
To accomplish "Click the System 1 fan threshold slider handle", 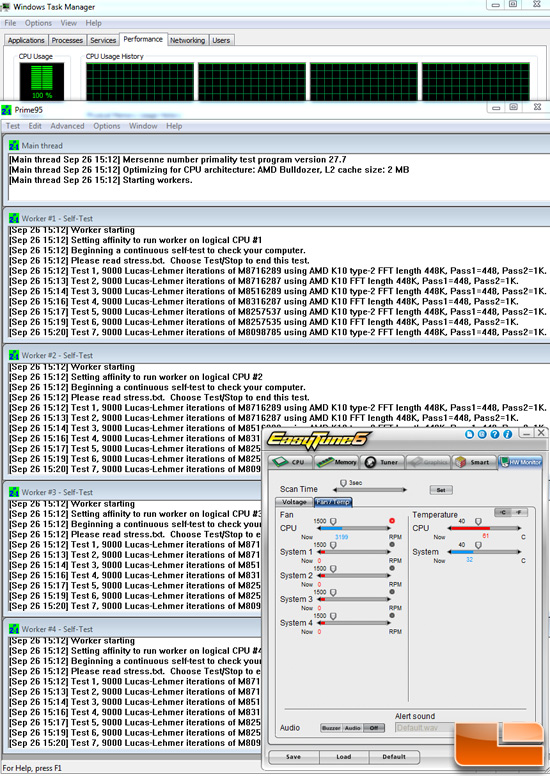I will 333,545.
